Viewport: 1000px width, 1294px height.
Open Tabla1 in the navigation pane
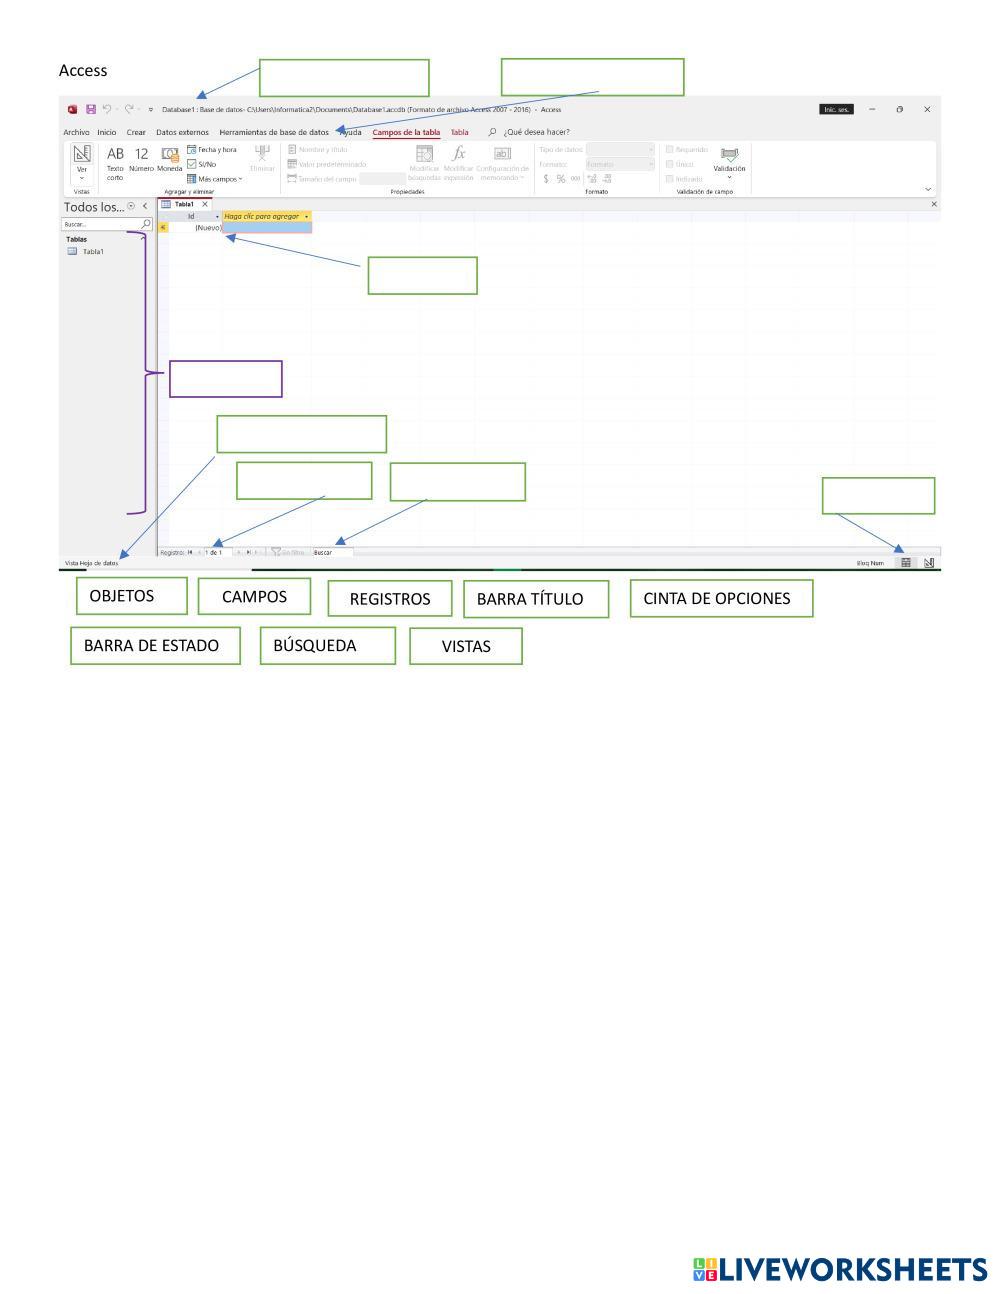point(92,252)
